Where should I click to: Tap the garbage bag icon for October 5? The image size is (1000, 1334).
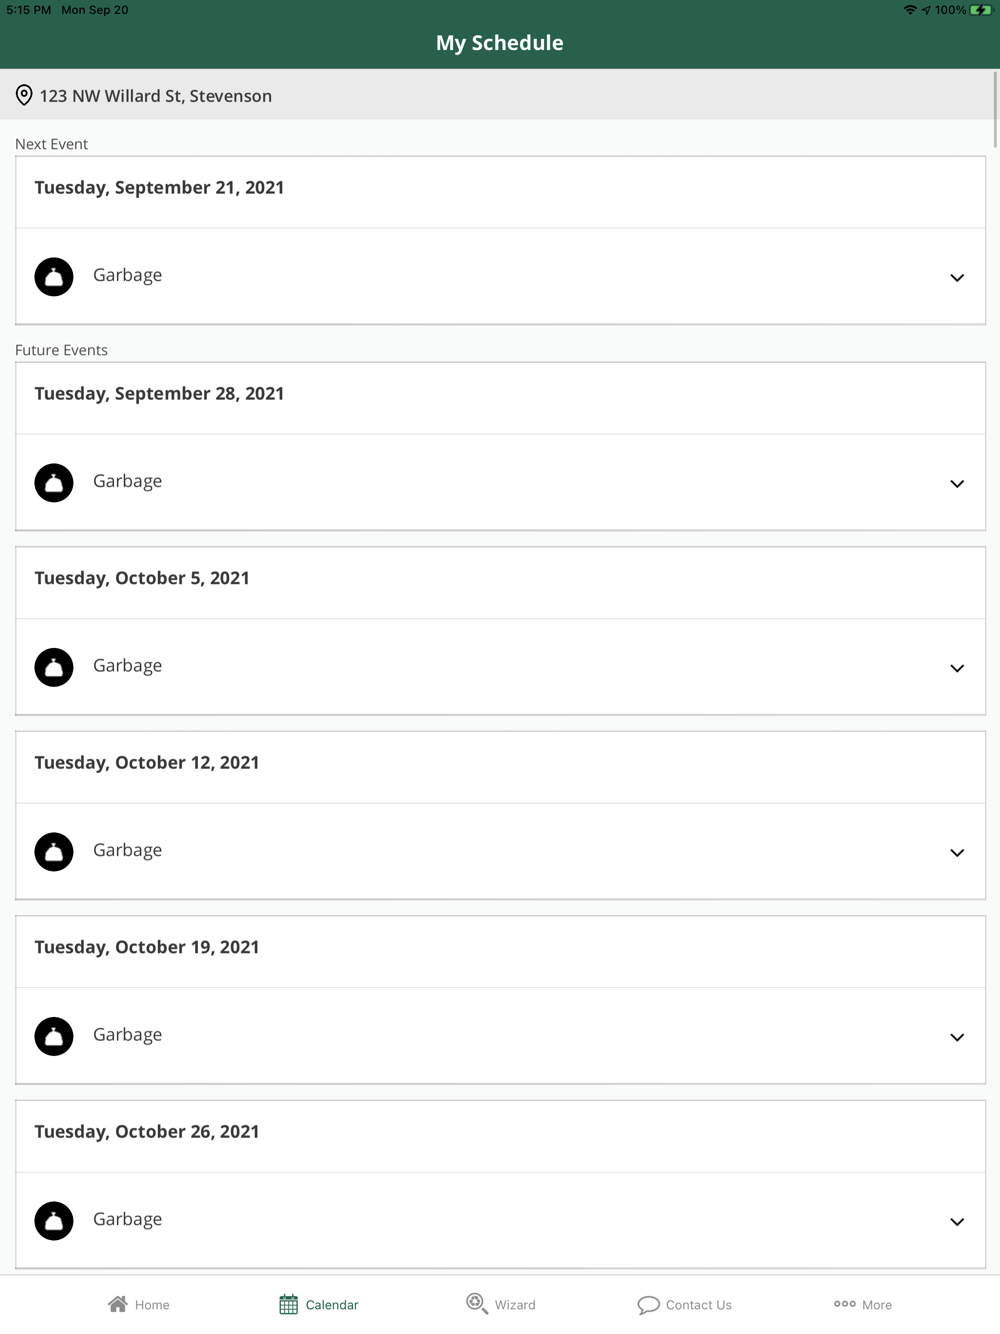54,667
